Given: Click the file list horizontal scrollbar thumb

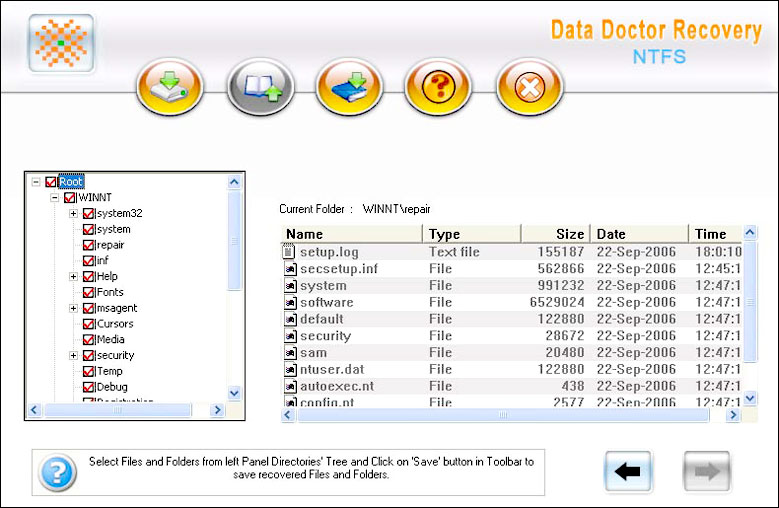Looking at the screenshot, I should (503, 415).
